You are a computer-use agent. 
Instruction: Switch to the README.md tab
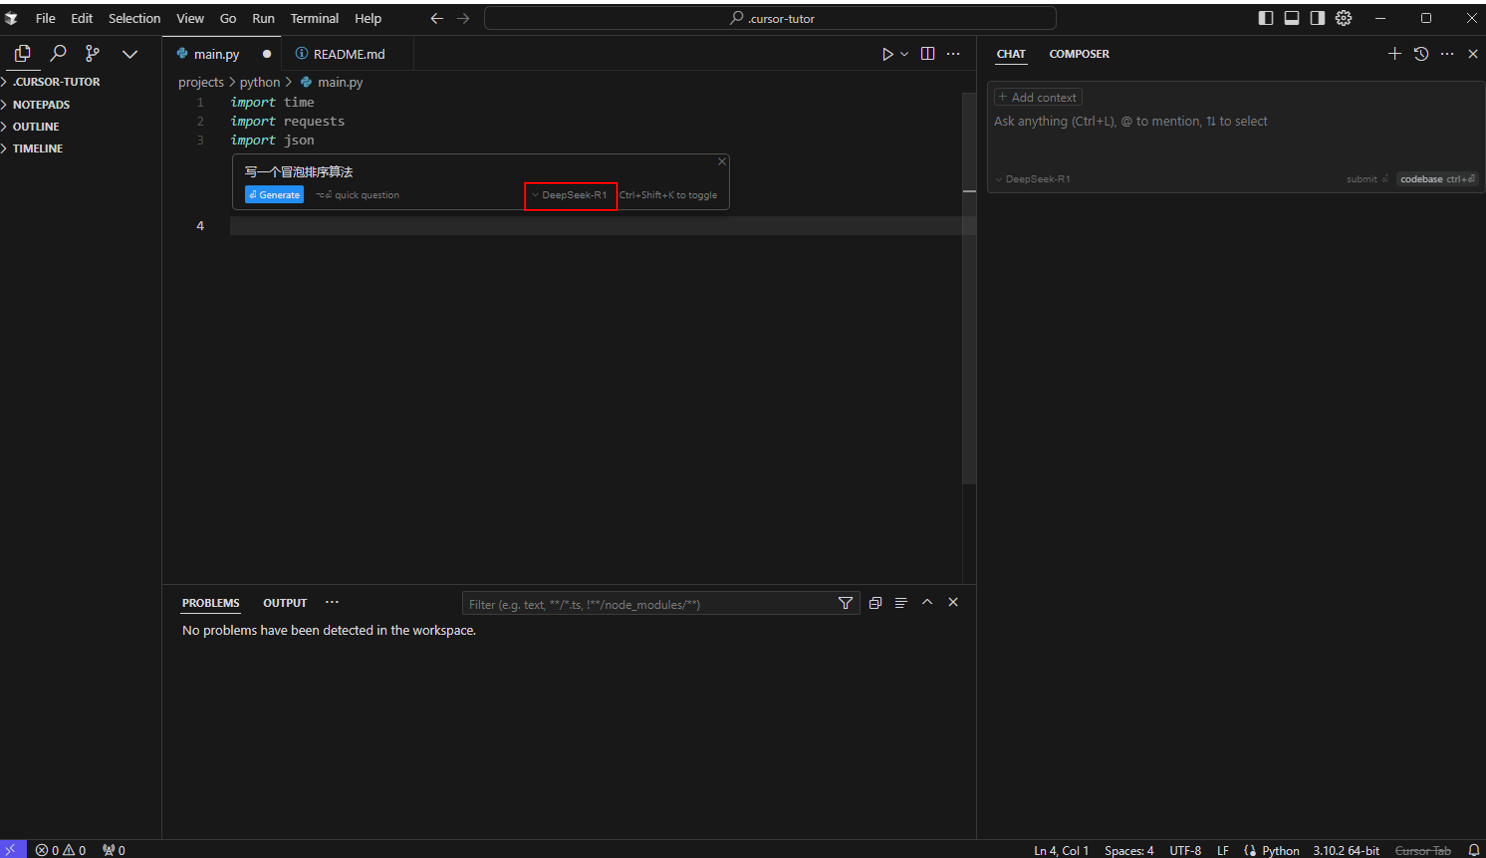coord(347,54)
